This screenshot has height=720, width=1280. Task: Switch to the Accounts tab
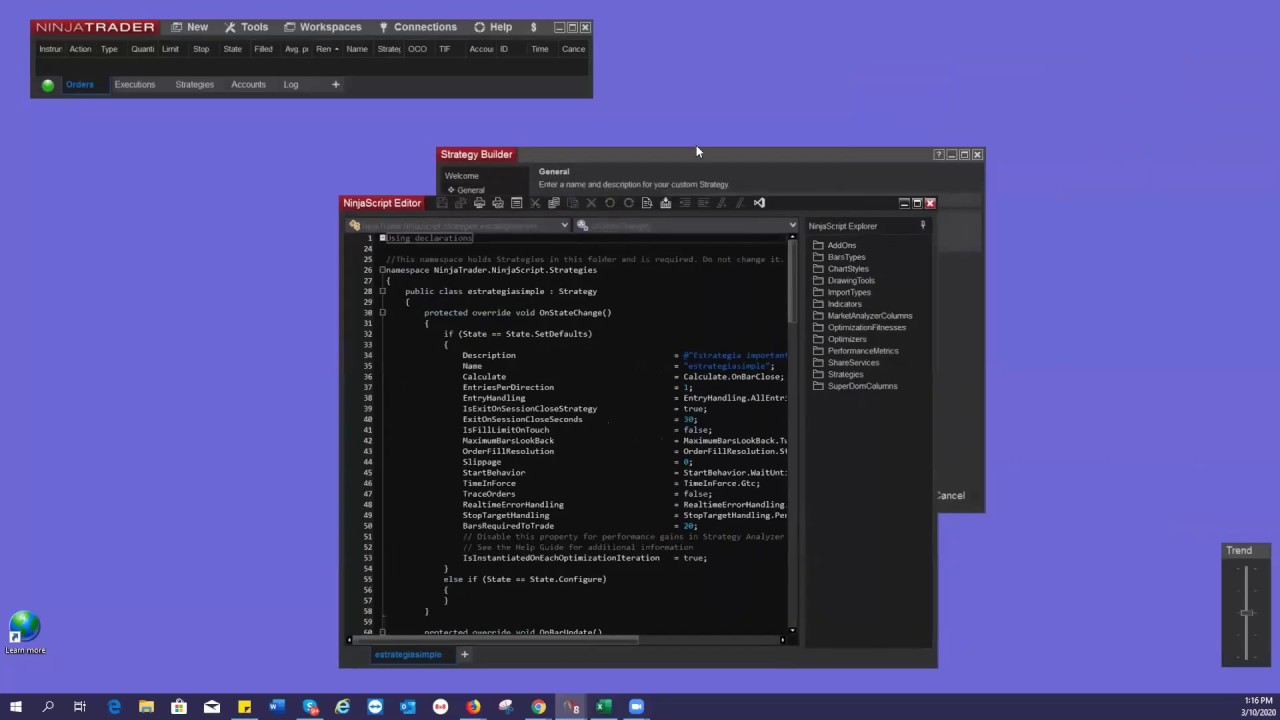pos(248,85)
